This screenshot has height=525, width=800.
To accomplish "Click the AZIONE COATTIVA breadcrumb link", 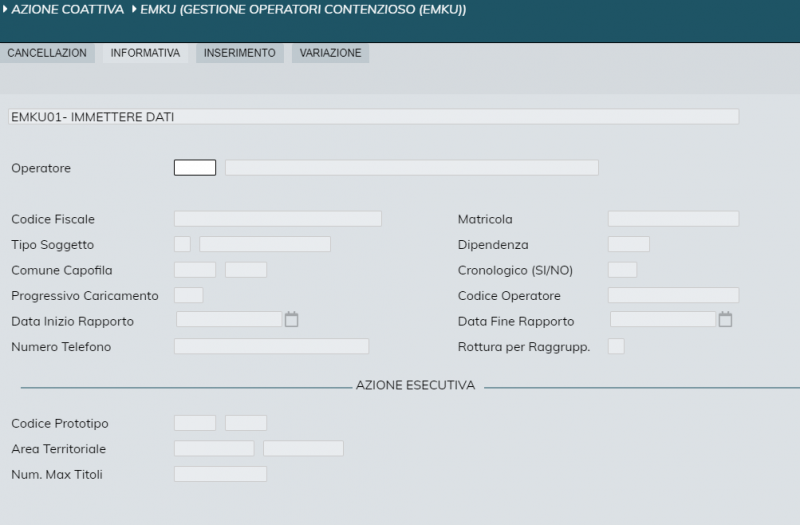I will (66, 10).
